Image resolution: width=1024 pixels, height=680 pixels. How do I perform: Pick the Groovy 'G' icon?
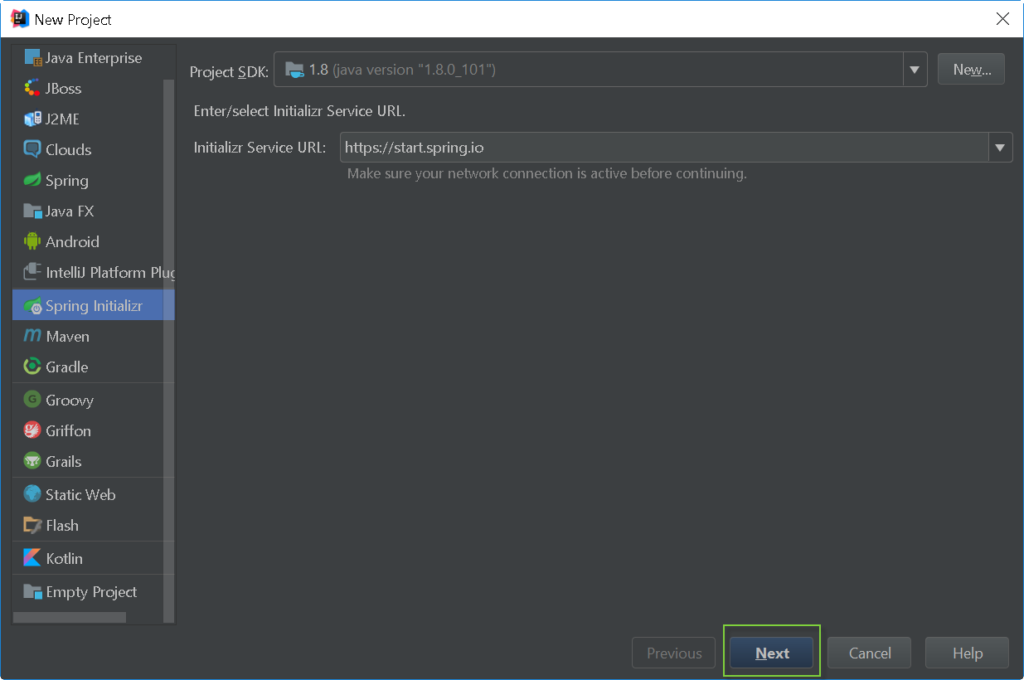pos(32,398)
